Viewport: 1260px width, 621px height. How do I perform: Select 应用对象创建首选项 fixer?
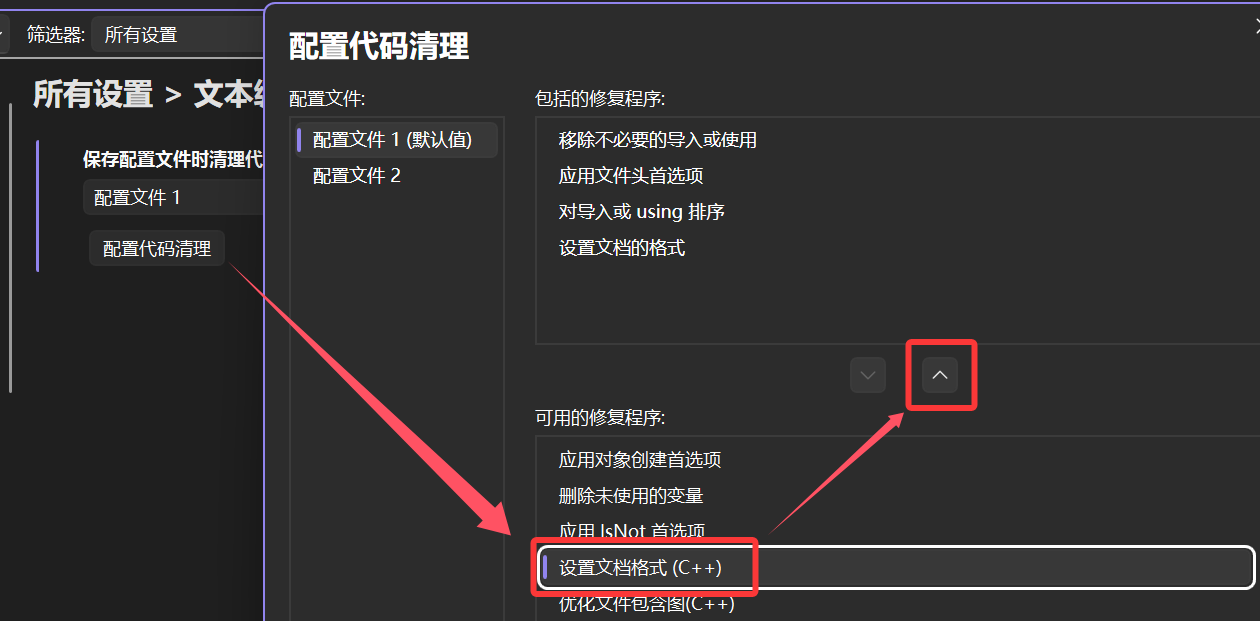tap(640, 459)
